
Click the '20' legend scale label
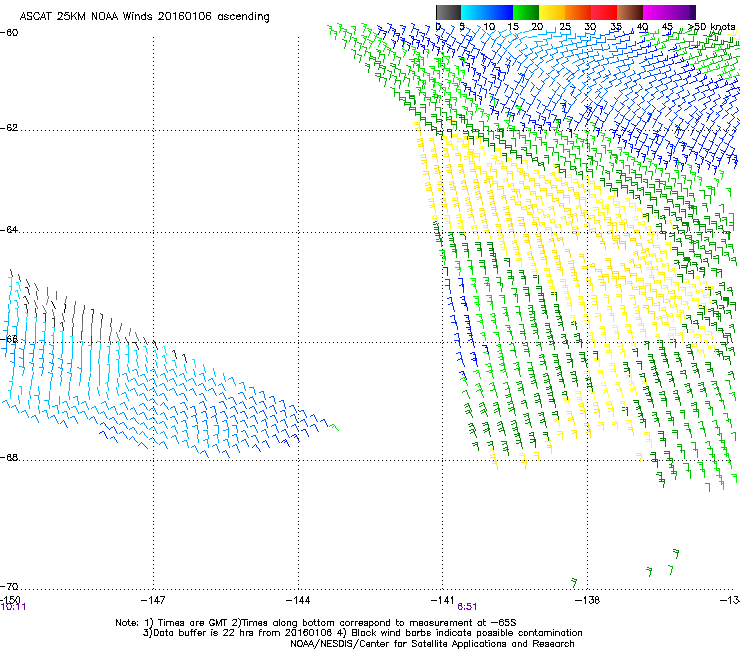pyautogui.click(x=537, y=27)
